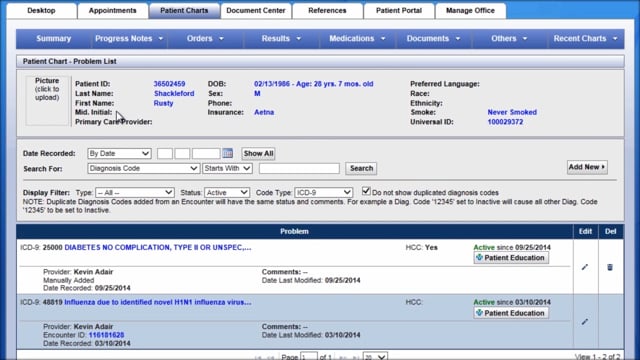Open the Date Recorded 'By Date' dropdown
Viewport: 640px width, 360px height.
click(x=119, y=153)
